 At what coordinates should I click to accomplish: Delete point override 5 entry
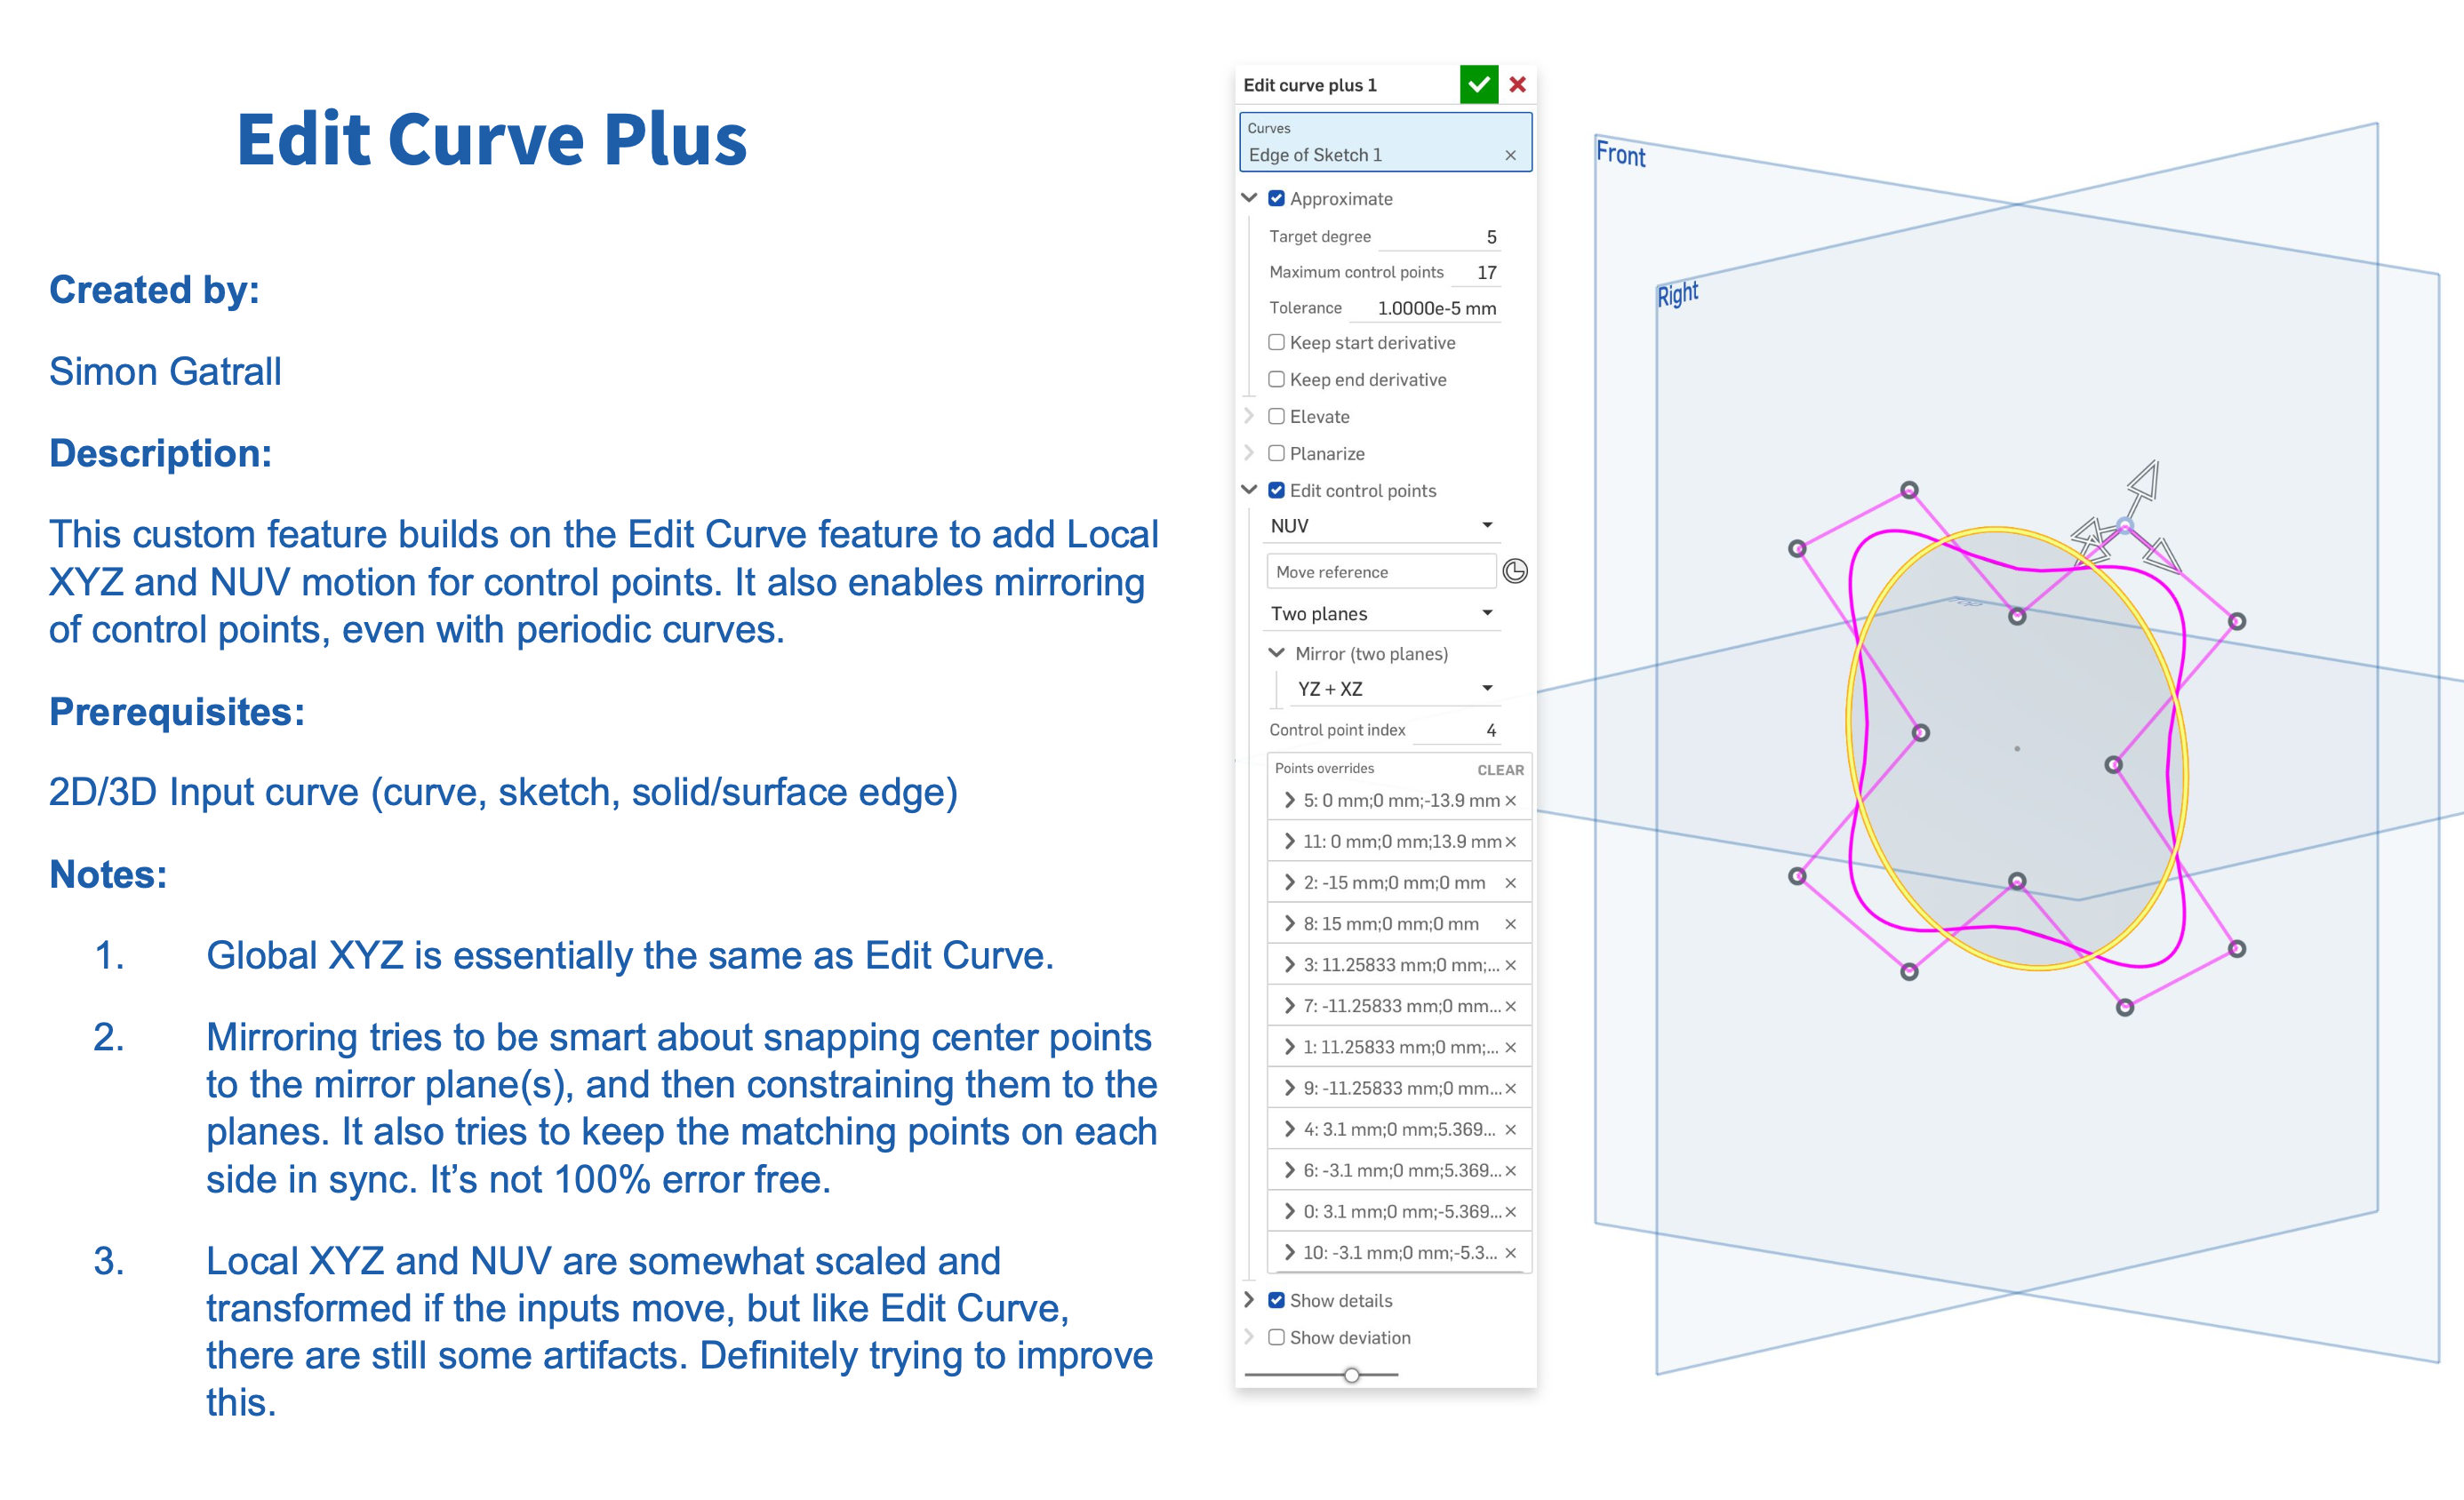tap(1510, 801)
